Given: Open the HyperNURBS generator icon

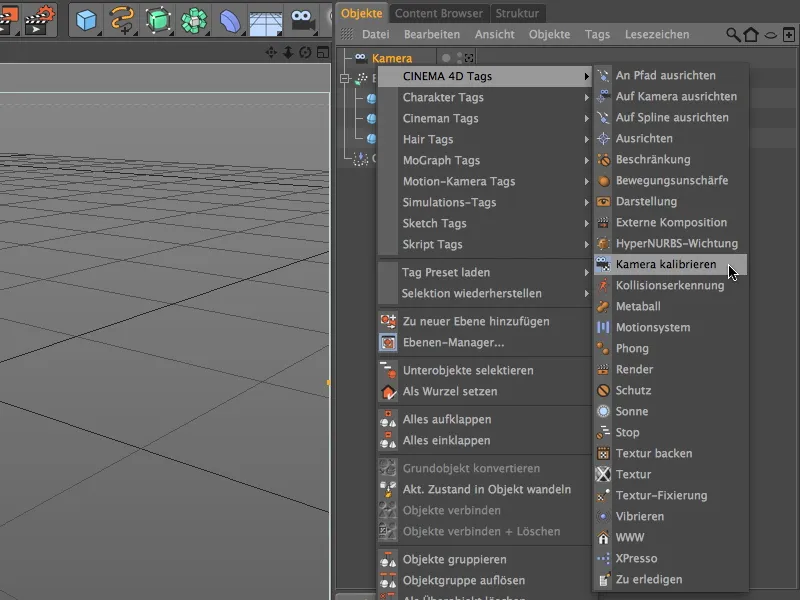Looking at the screenshot, I should [x=157, y=17].
